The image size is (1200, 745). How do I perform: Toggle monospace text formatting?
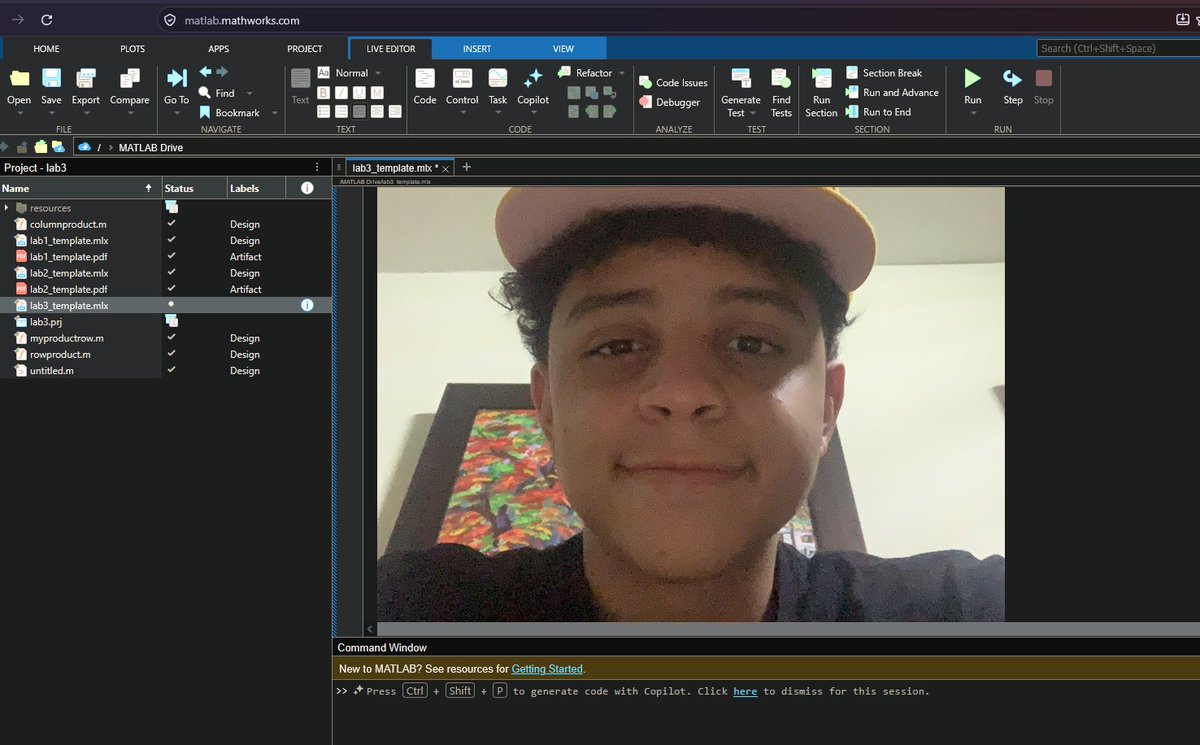pos(377,93)
